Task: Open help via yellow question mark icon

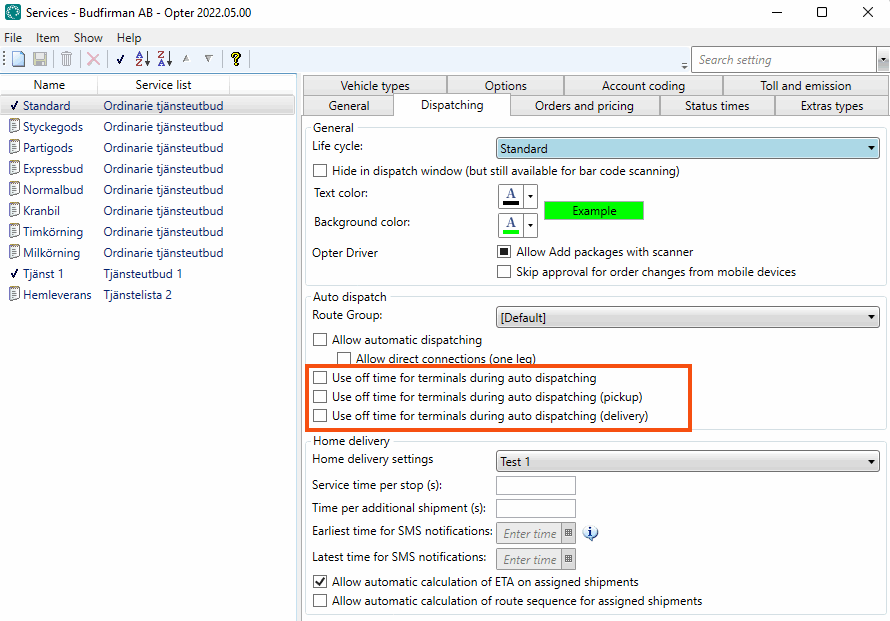Action: 236,60
